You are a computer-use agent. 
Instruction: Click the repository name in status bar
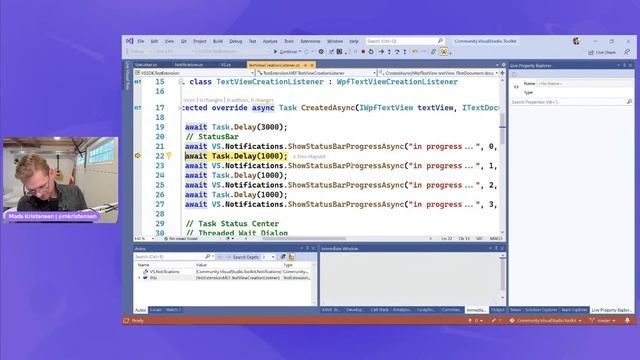(x=545, y=320)
